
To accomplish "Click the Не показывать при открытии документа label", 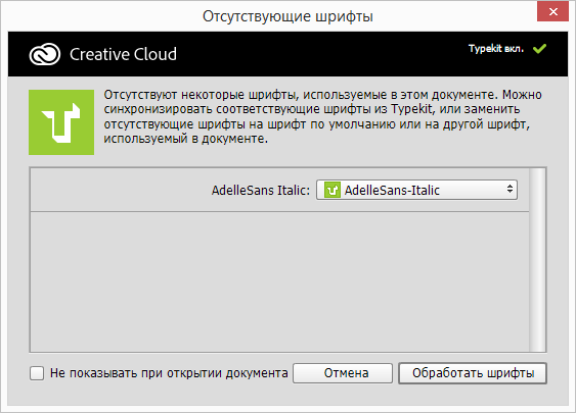I will [x=169, y=373].
